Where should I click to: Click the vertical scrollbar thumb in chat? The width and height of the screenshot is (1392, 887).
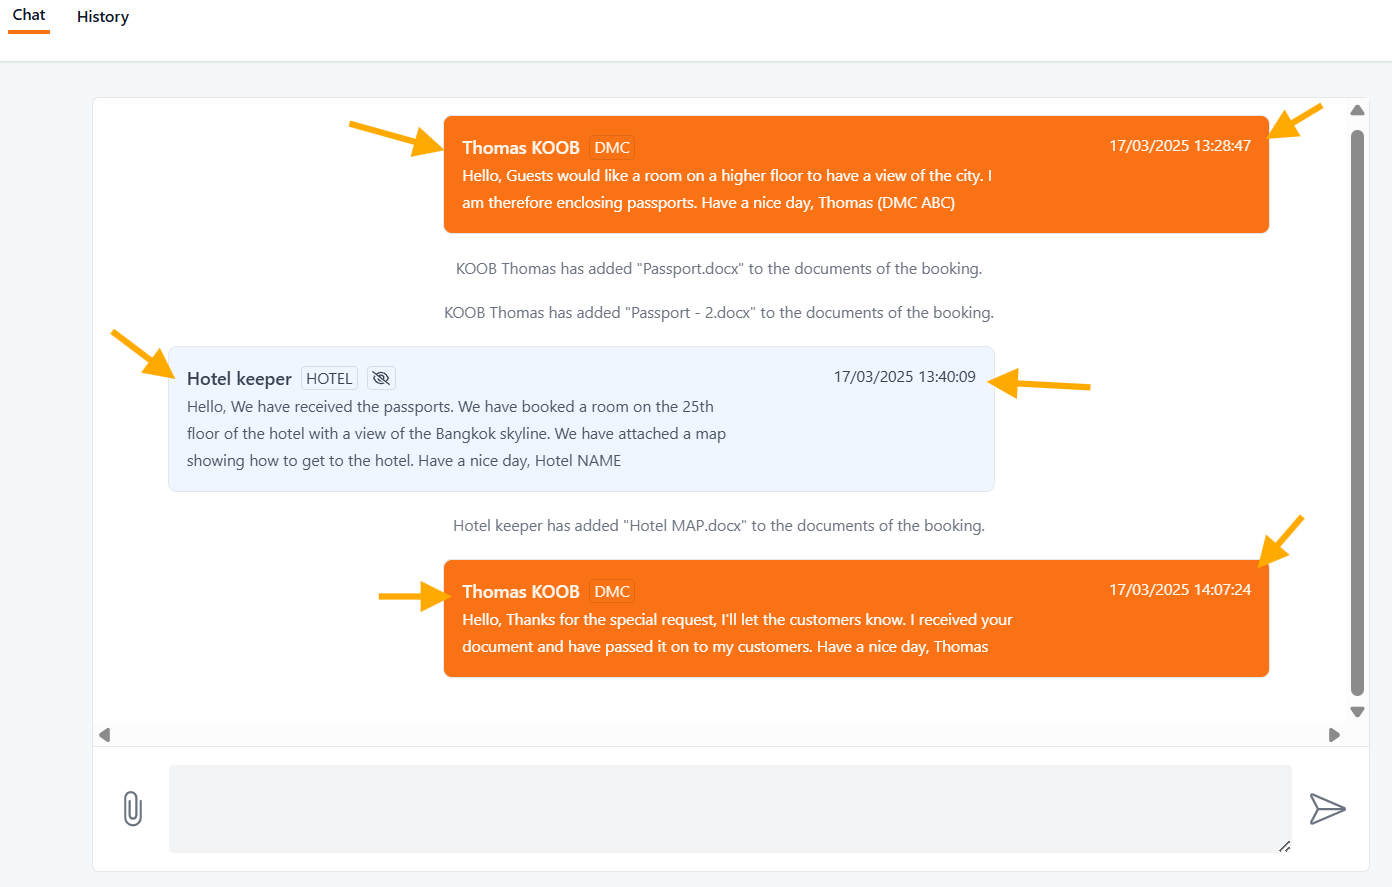tap(1357, 410)
